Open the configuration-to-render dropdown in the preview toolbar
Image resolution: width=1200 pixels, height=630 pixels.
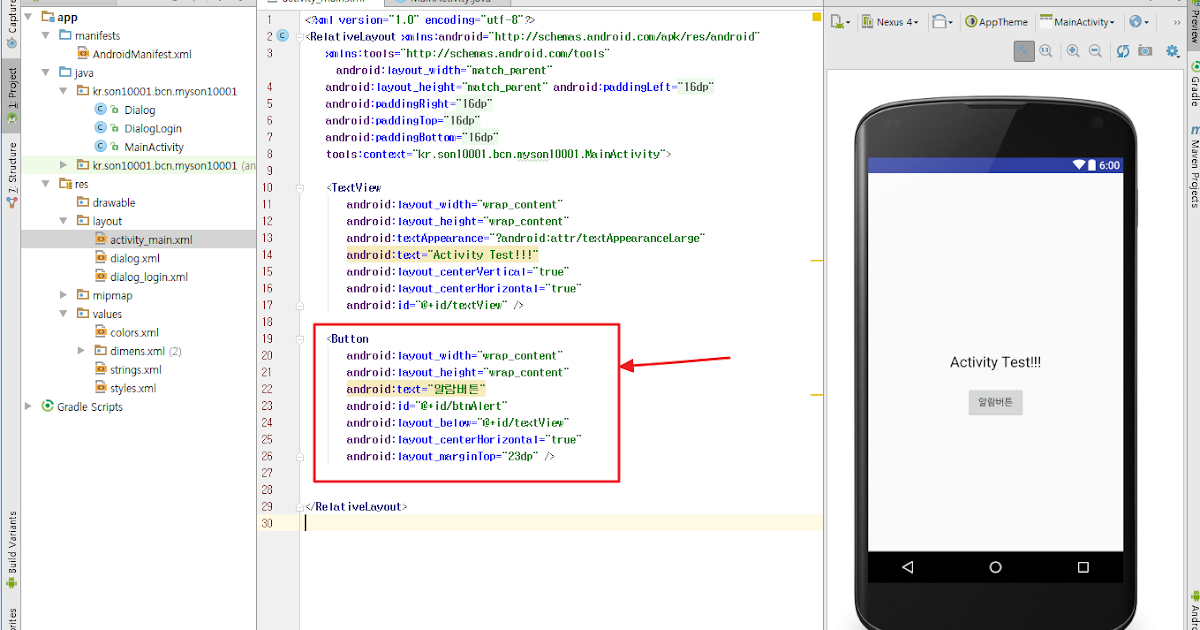click(841, 22)
